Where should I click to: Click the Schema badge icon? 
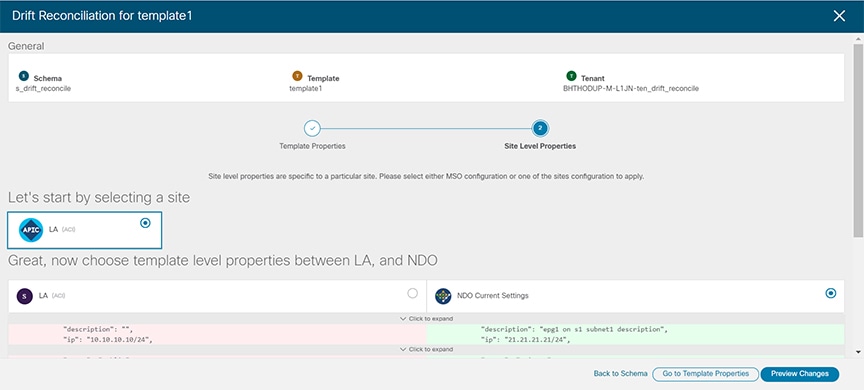(x=23, y=76)
